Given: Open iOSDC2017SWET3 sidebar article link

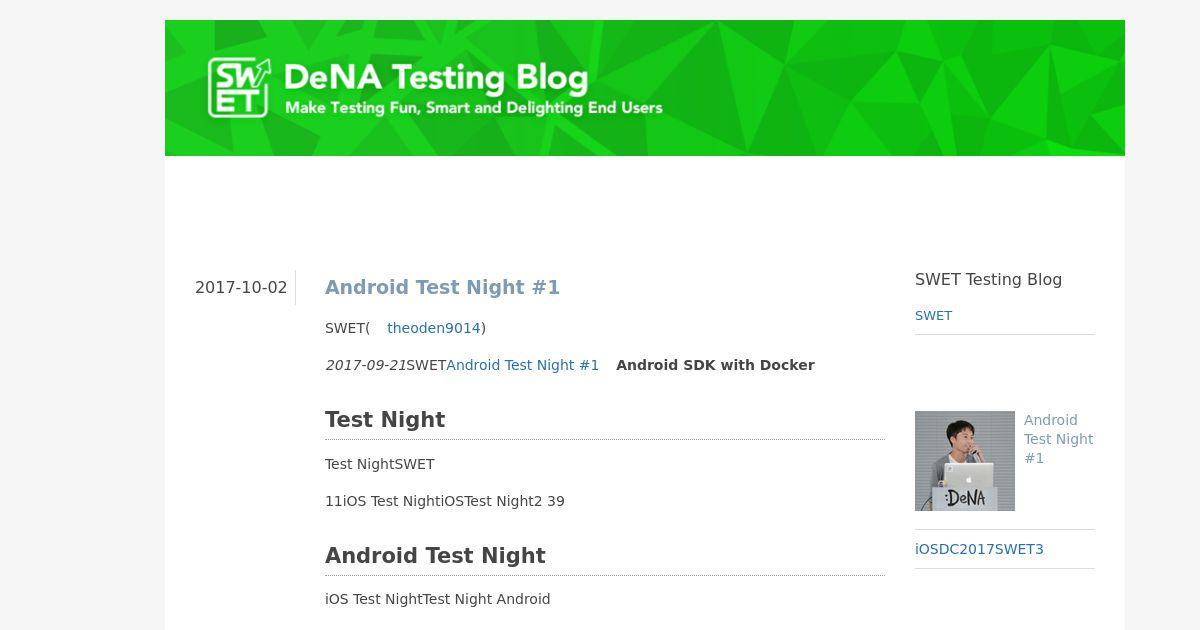Looking at the screenshot, I should [x=979, y=549].
